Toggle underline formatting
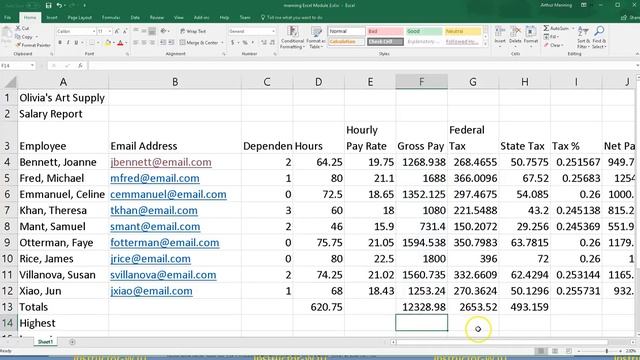This screenshot has height=360, width=640. [76, 43]
